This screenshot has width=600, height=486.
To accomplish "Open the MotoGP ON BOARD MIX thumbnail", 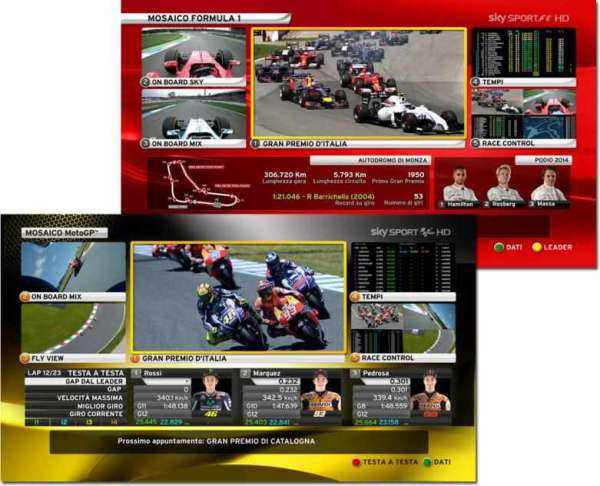I will [73, 267].
